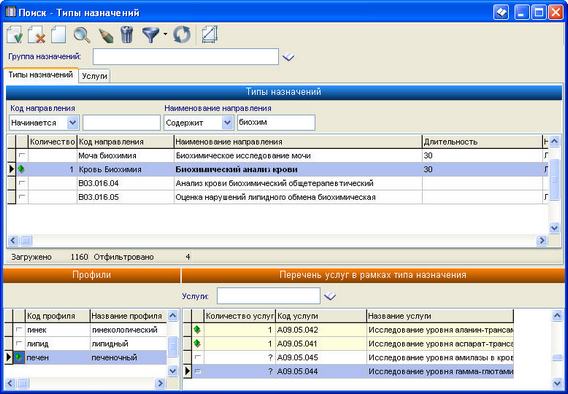Screen dimensions: 568x394
Task: Sort by Код направления column header
Action: pyautogui.click(x=125, y=142)
